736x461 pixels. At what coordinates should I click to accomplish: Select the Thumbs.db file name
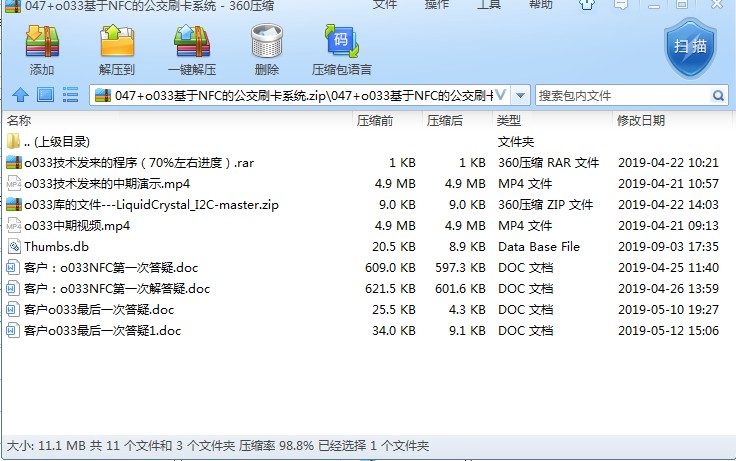56,246
